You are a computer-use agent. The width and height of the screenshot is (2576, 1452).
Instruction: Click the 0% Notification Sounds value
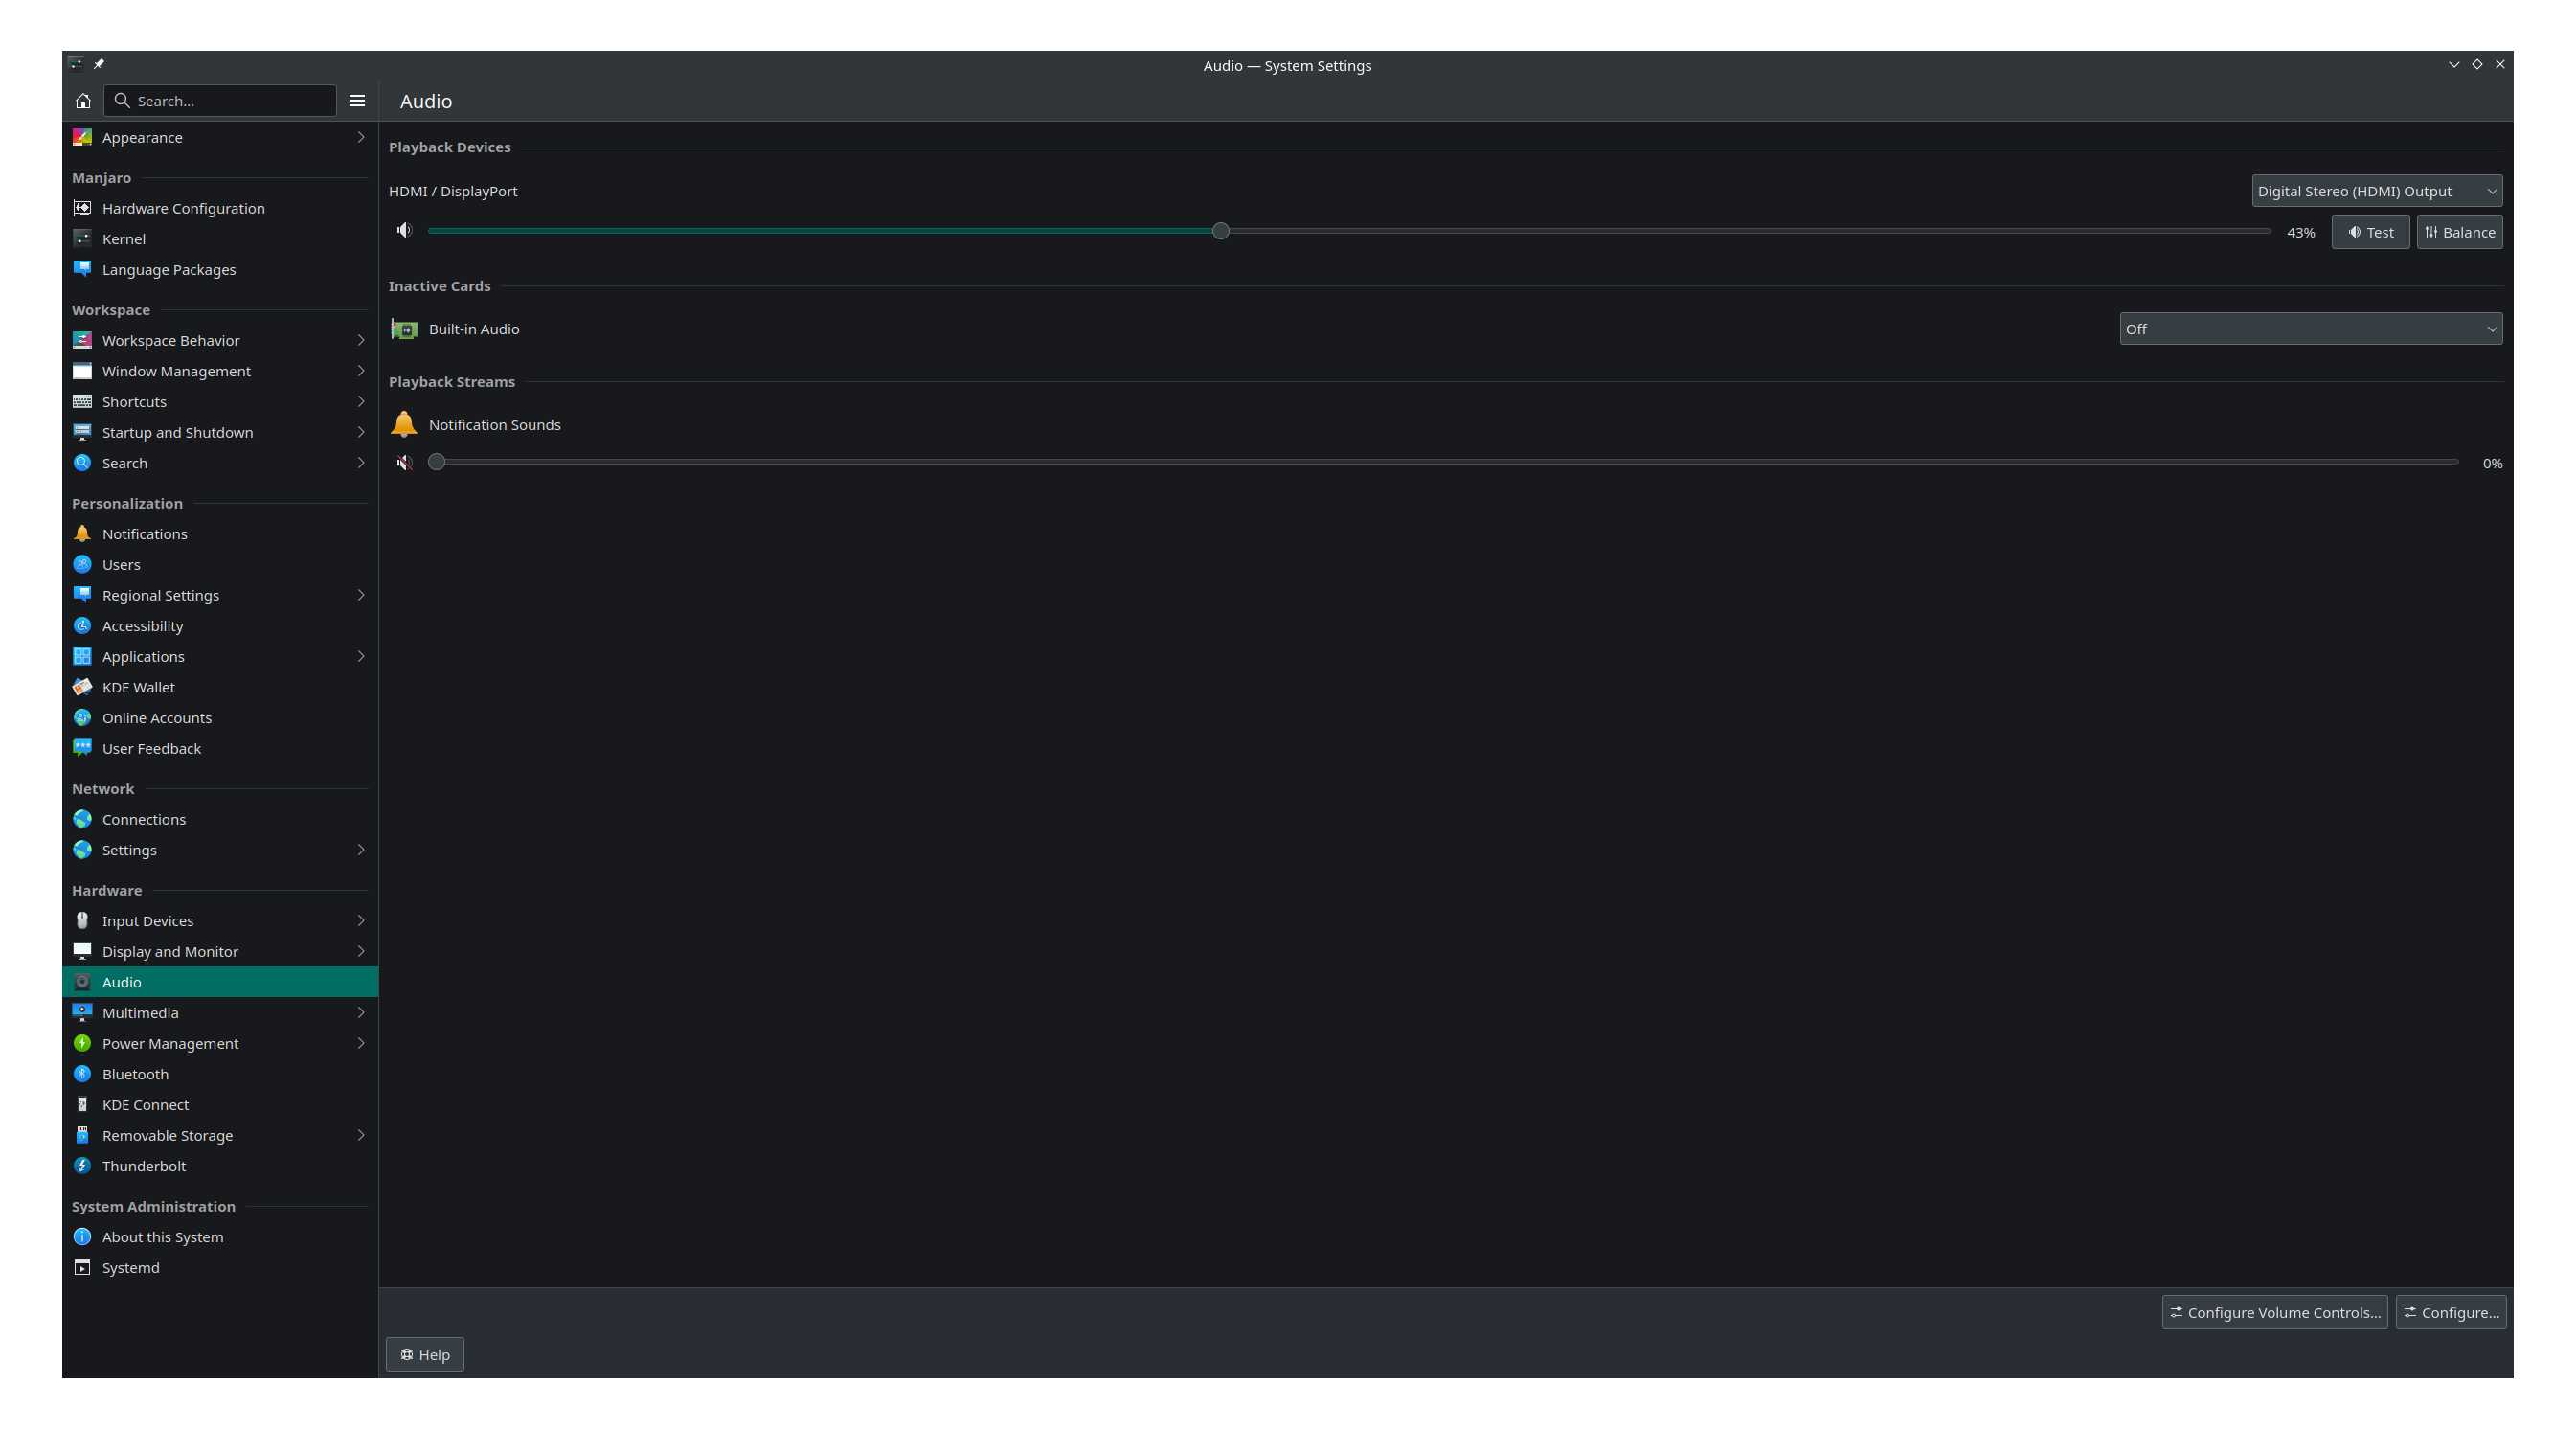click(x=2492, y=463)
